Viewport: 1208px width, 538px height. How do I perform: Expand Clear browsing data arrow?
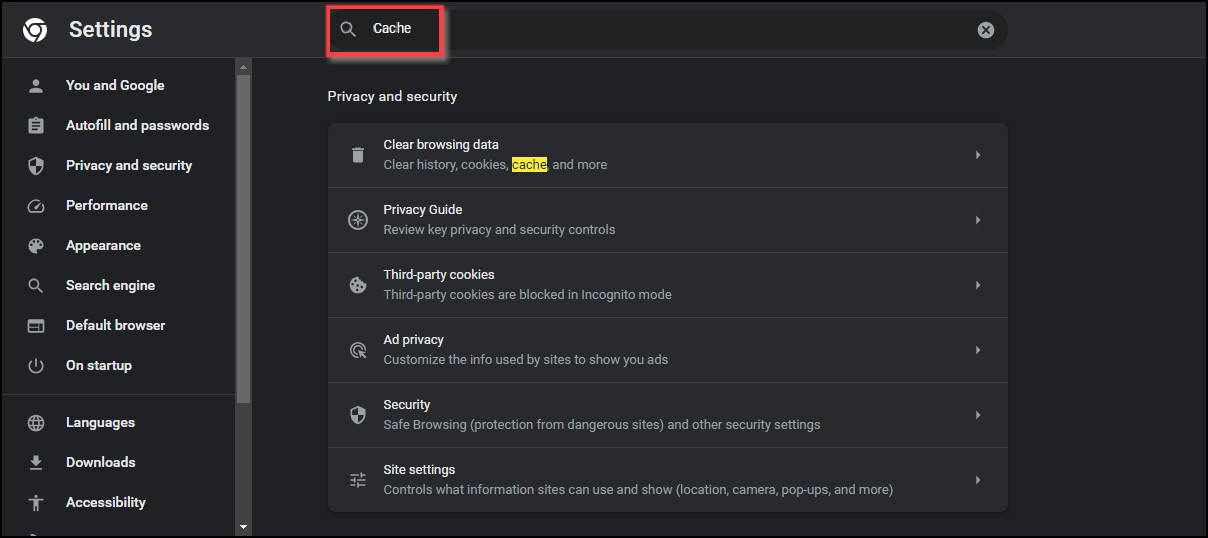click(x=977, y=155)
